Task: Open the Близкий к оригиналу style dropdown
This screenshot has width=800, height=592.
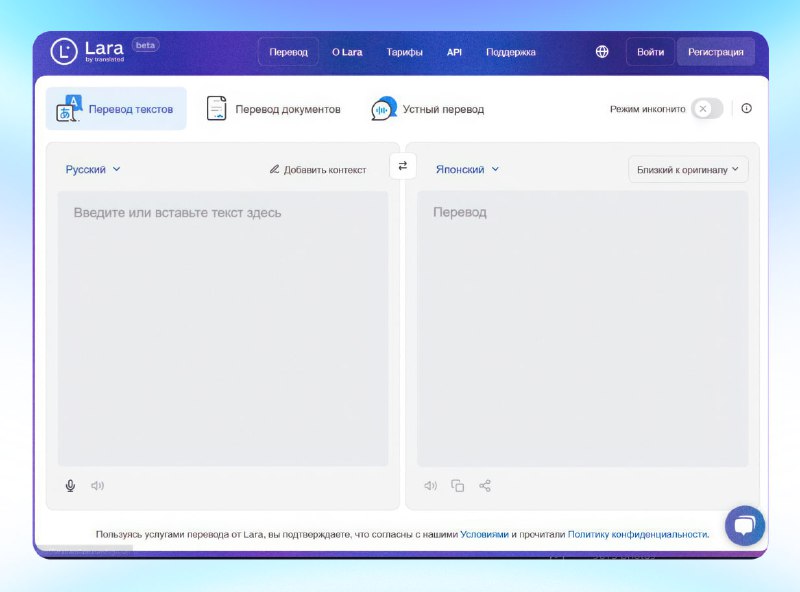Action: [x=687, y=169]
